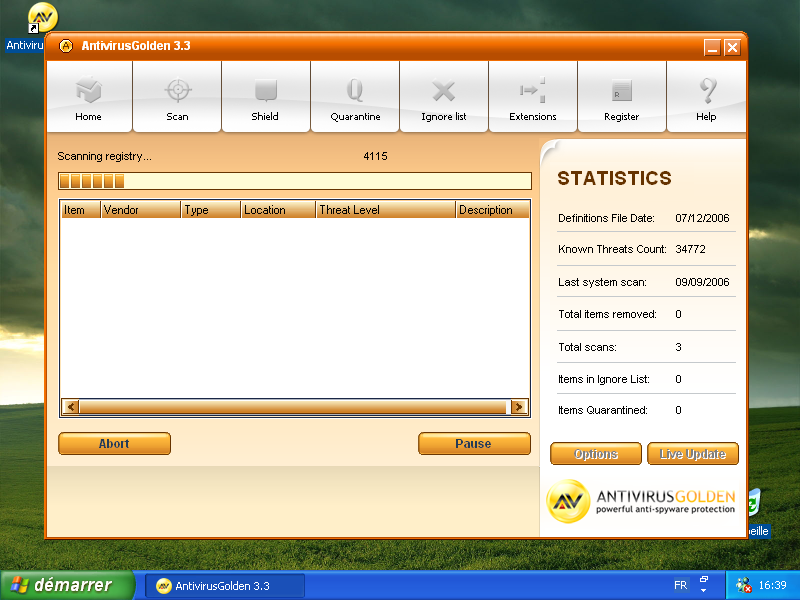
Task: Click the AntivirusGolden title bar logo icon
Action: (x=66, y=46)
